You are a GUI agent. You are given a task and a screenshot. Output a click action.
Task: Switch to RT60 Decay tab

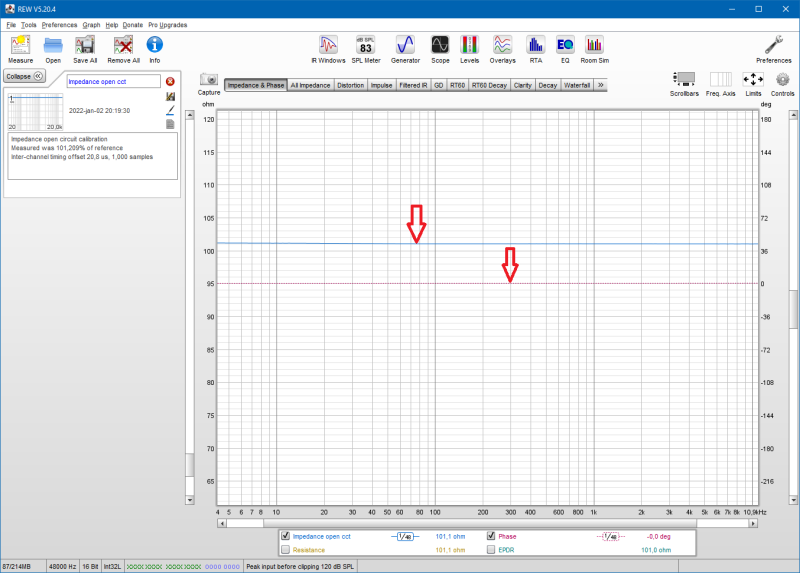489,85
